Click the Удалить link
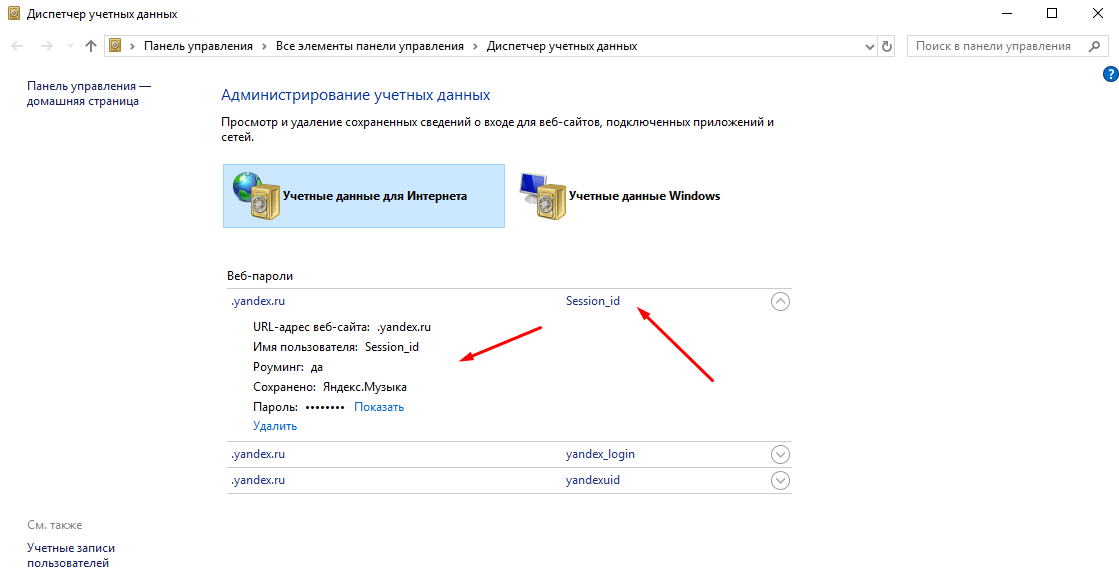The image size is (1119, 577). tap(275, 427)
